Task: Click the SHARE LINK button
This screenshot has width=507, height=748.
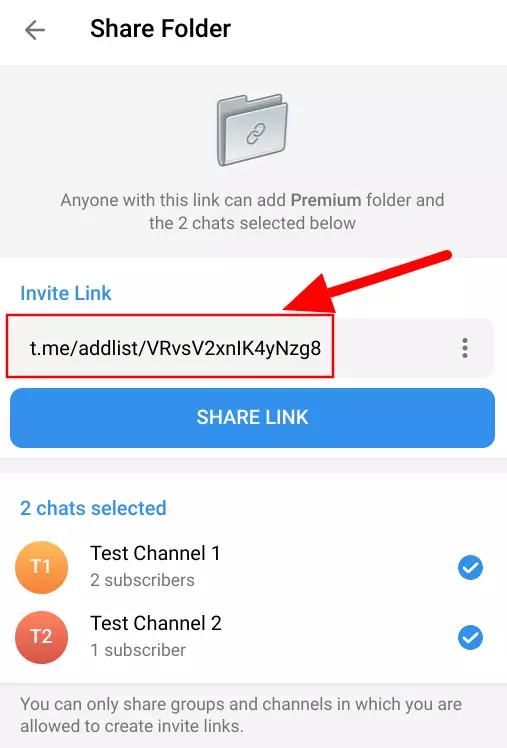Action: point(252,418)
